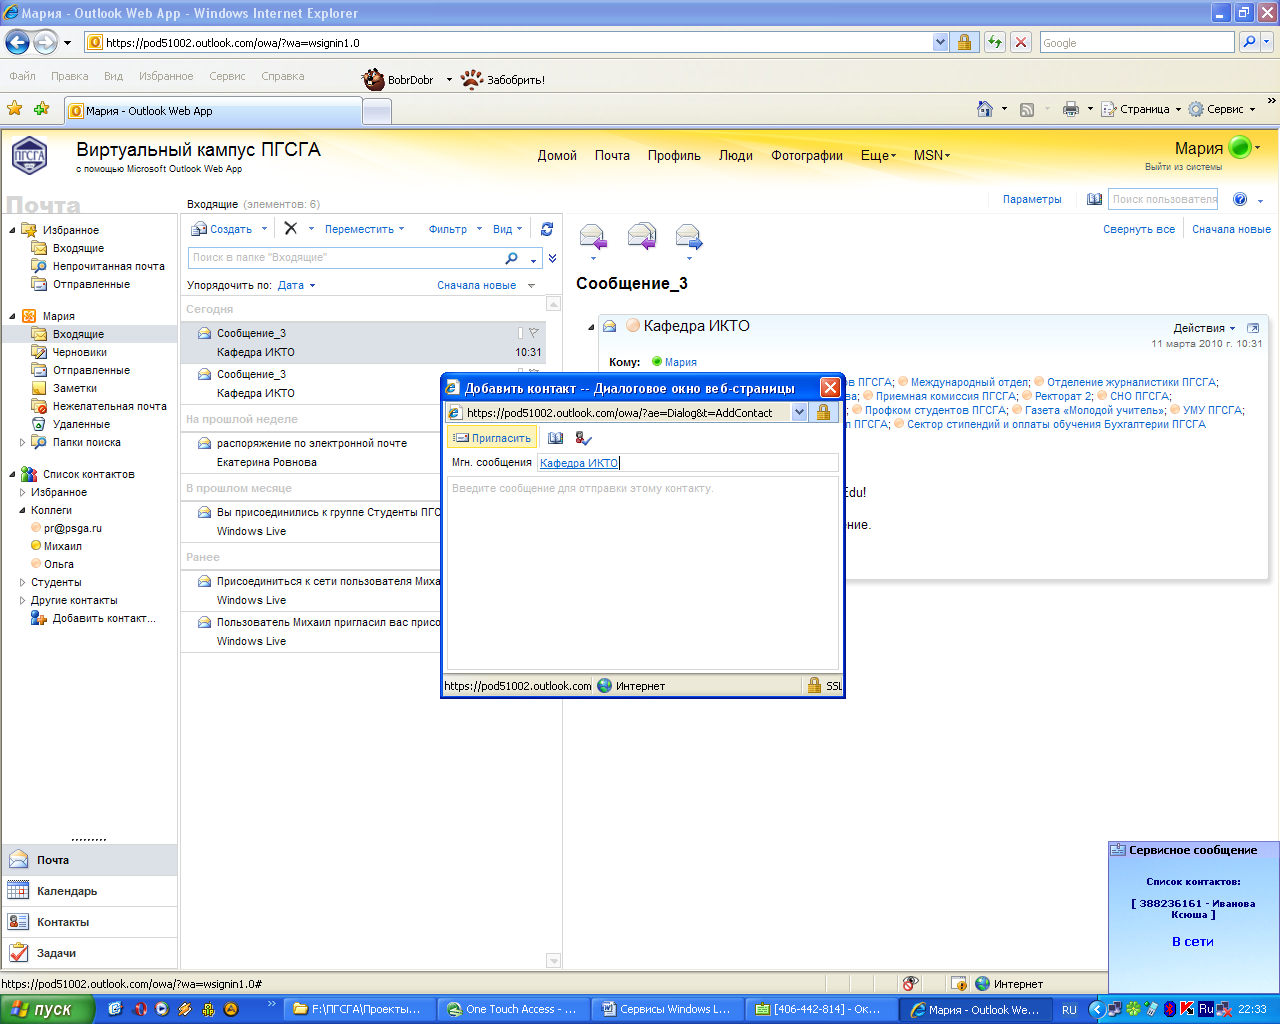Image resolution: width=1280 pixels, height=1024 pixels.
Task: Switch to One Touch Access taskbar item
Action: point(513,1009)
